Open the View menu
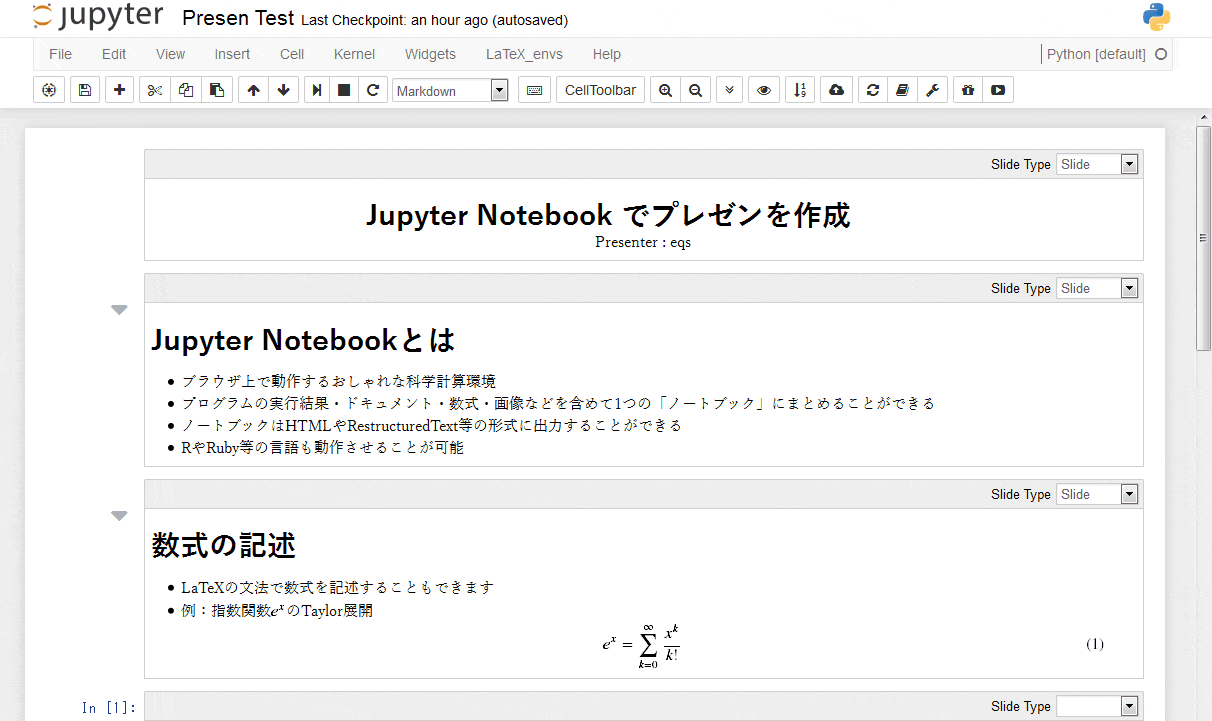The width and height of the screenshot is (1212, 721). (171, 54)
